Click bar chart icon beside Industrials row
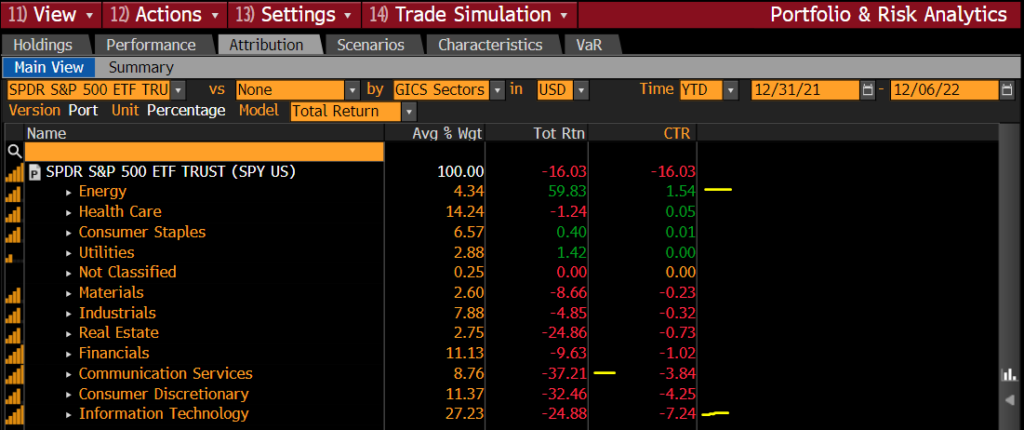1024x430 pixels. (x=13, y=315)
